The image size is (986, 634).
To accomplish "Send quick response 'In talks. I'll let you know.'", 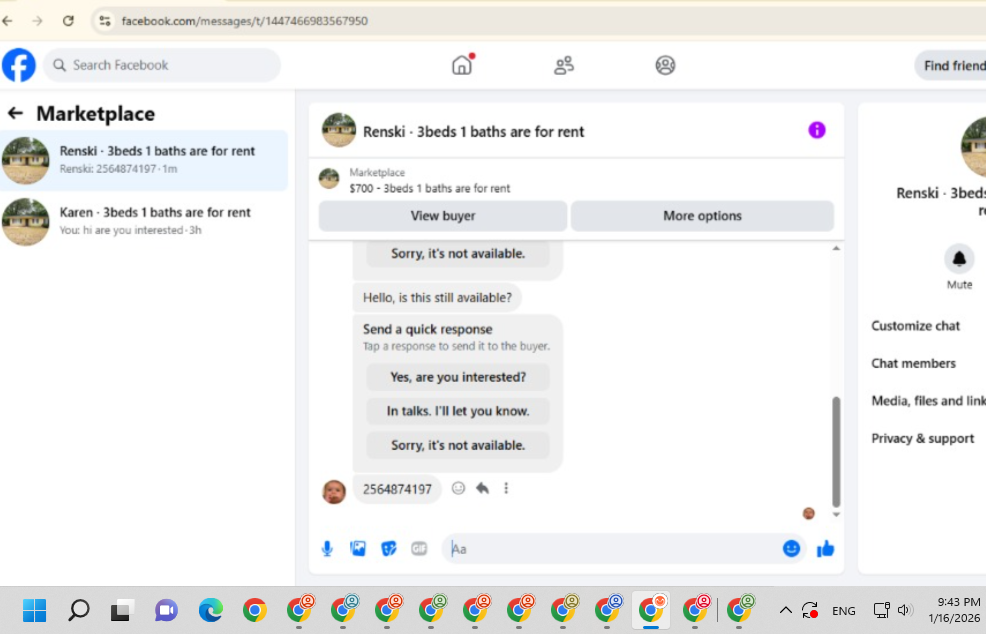I will (x=458, y=411).
